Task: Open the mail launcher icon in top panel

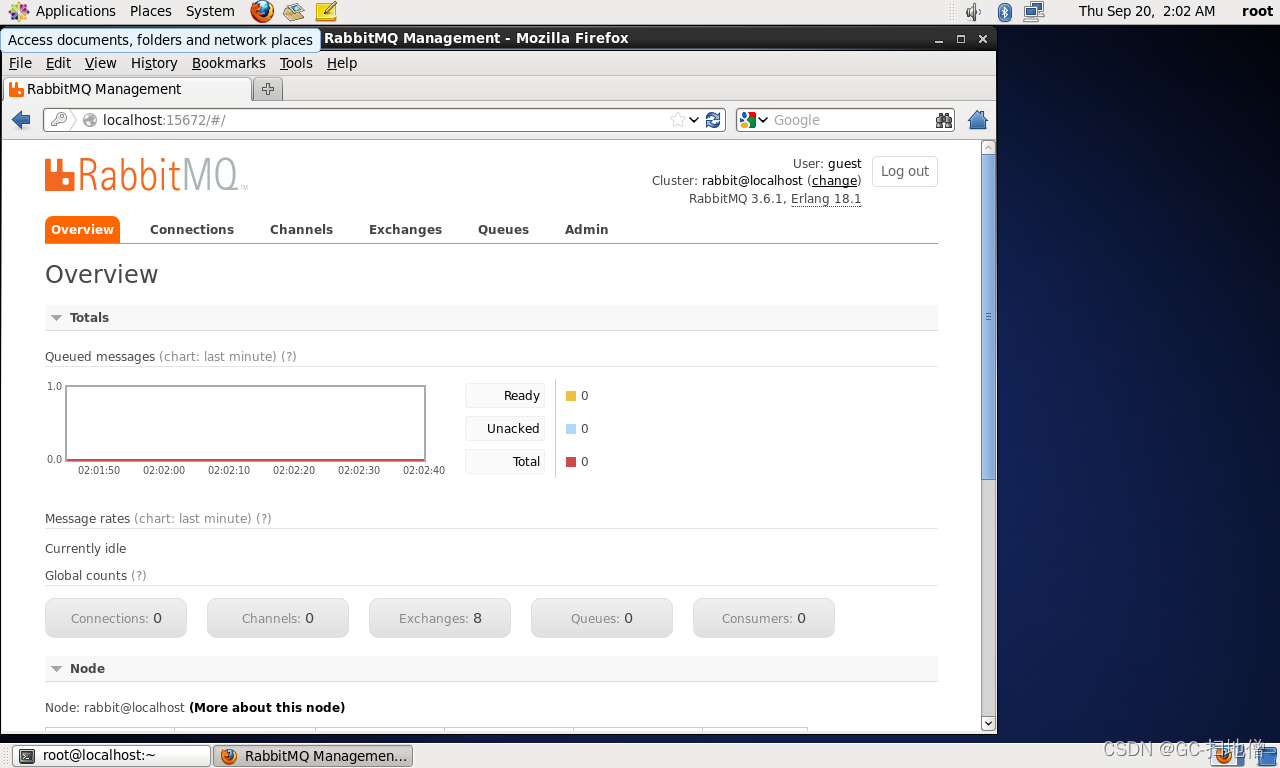Action: point(293,11)
